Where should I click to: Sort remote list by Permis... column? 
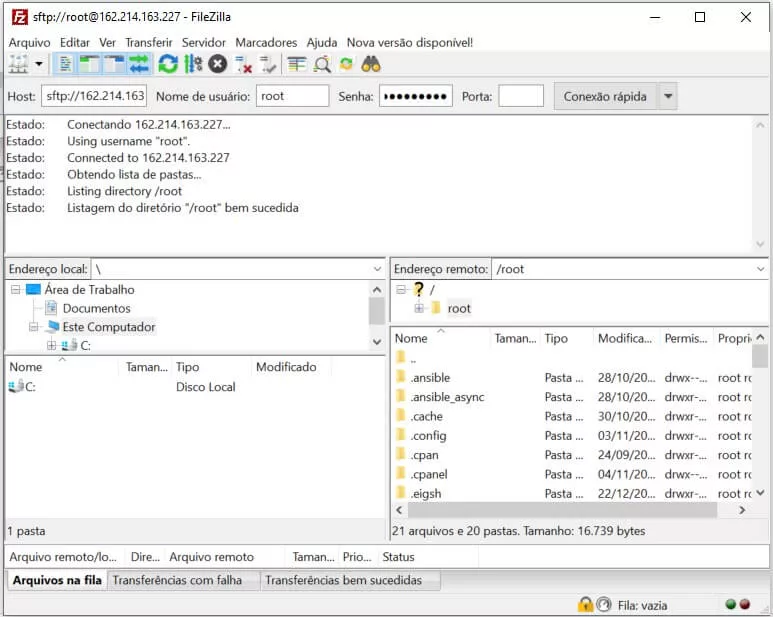click(x=686, y=339)
